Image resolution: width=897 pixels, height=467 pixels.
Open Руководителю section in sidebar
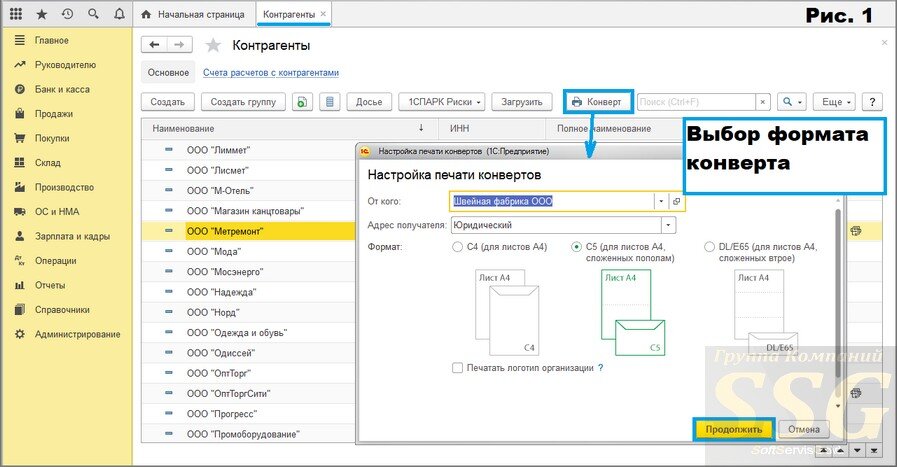pyautogui.click(x=65, y=65)
